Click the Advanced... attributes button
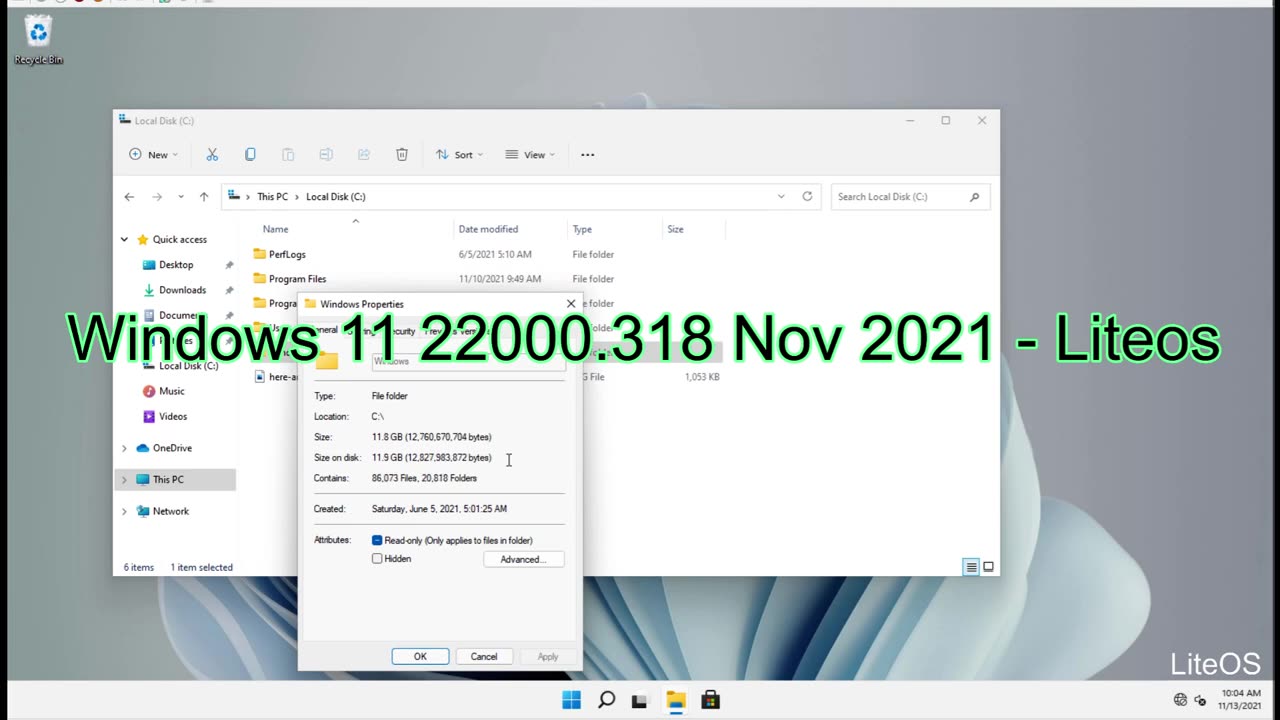This screenshot has width=1280, height=720. [524, 559]
